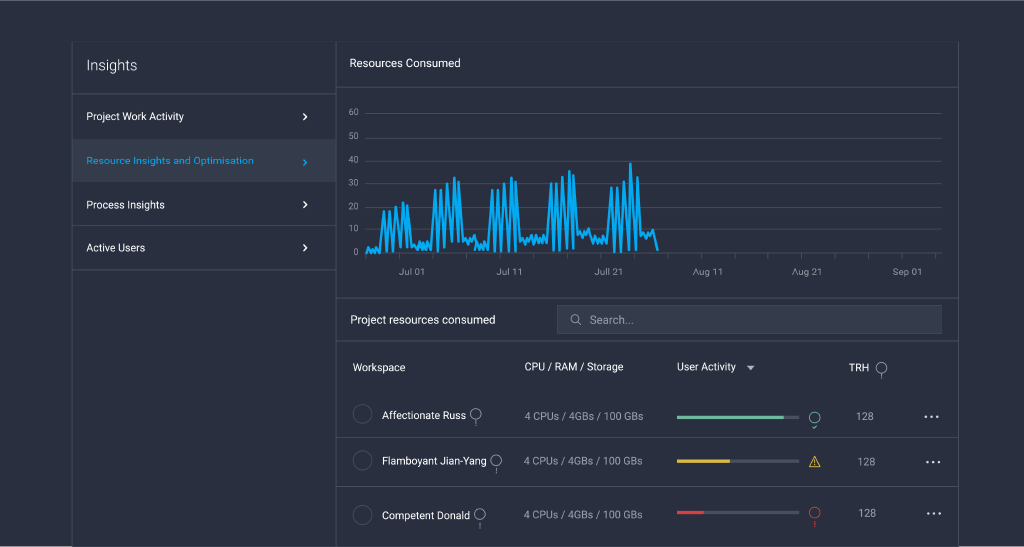This screenshot has height=547, width=1024.
Task: Click the red alert icon for Competent Donald
Action: [814, 513]
